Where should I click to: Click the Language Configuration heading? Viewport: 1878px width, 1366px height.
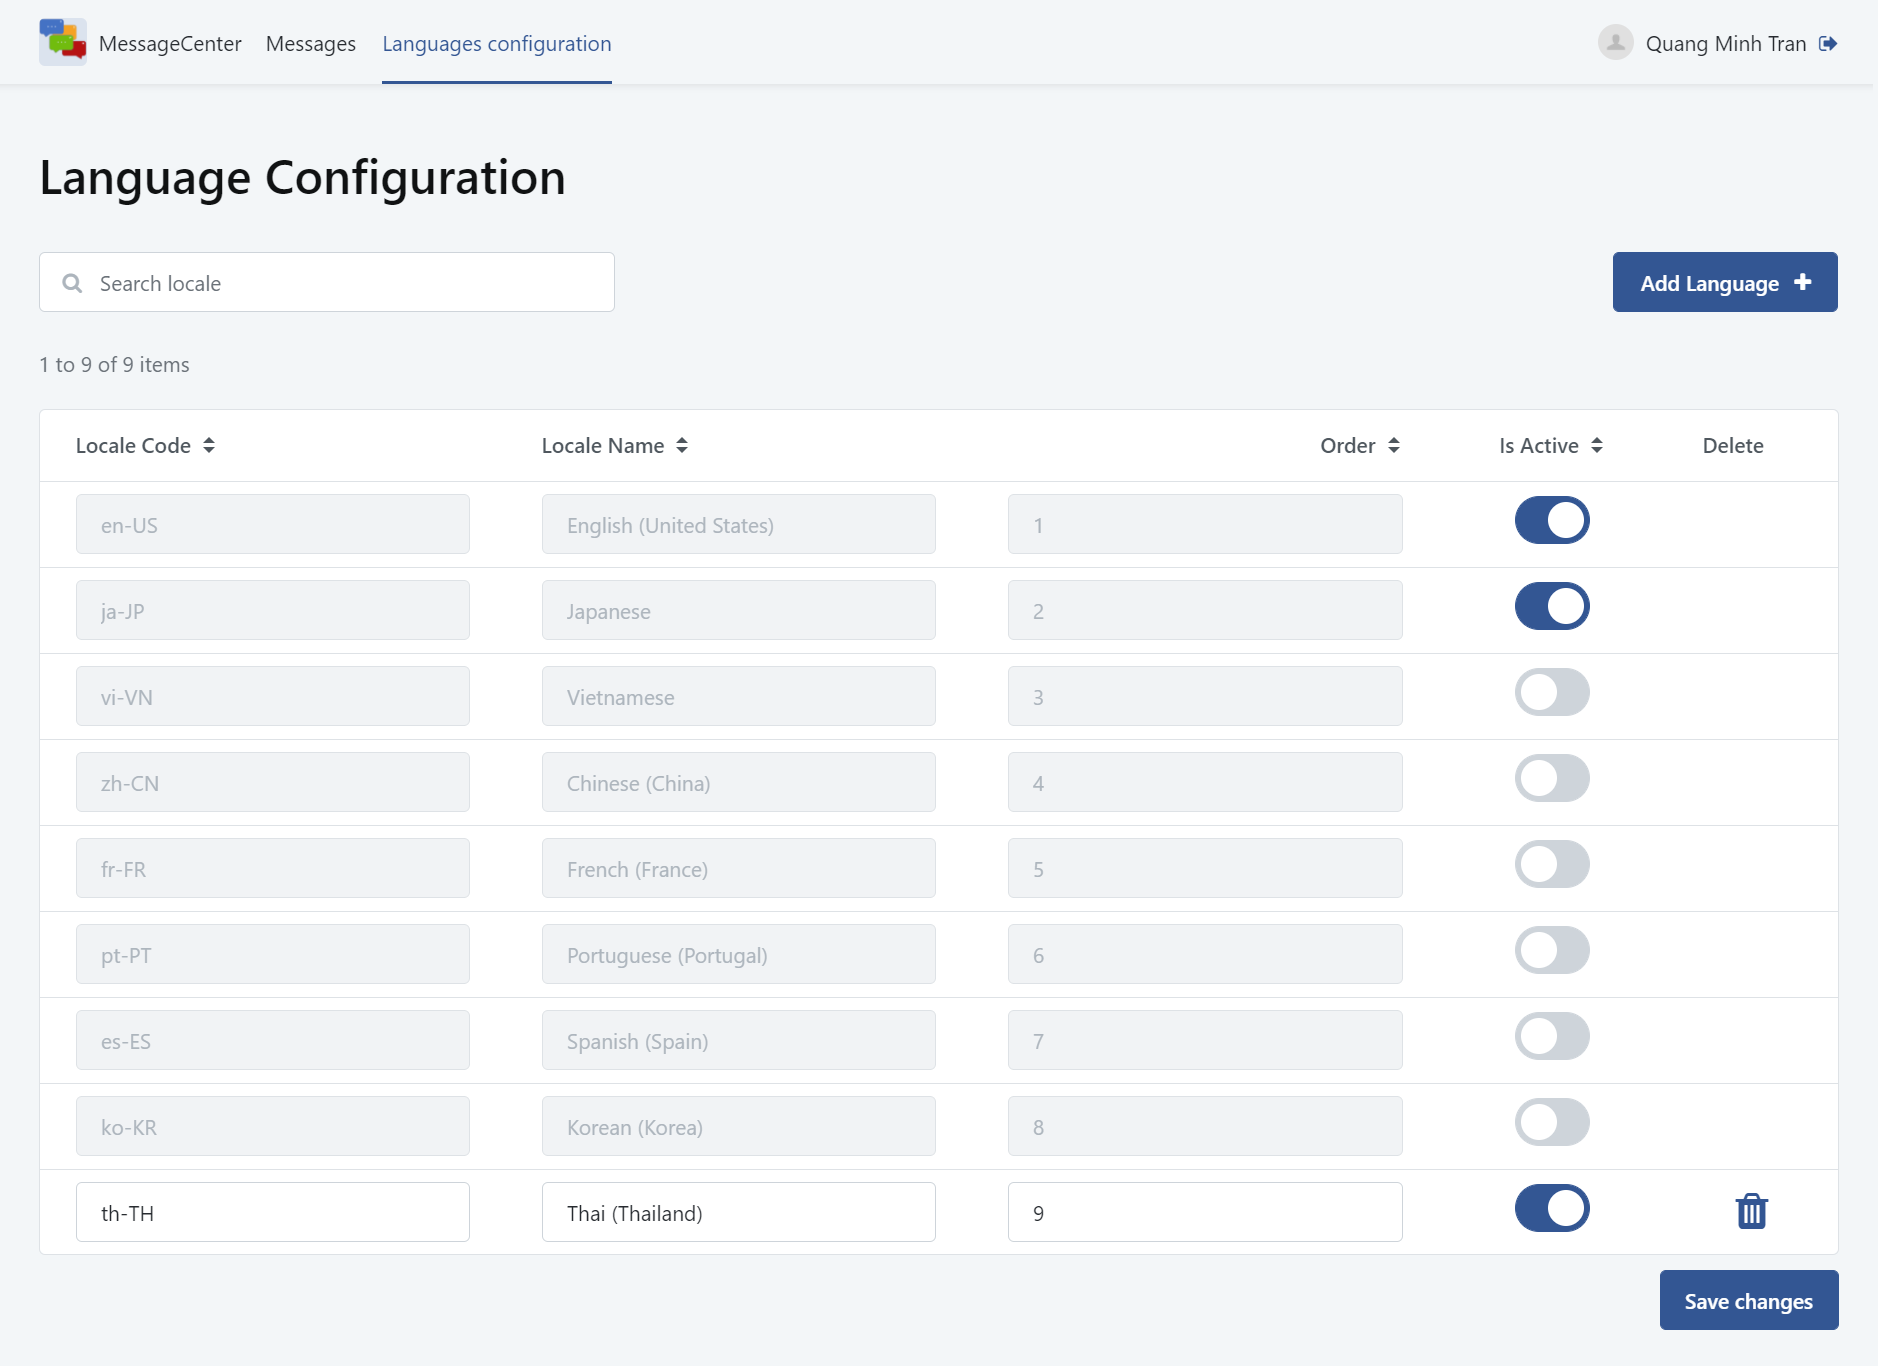pyautogui.click(x=302, y=177)
